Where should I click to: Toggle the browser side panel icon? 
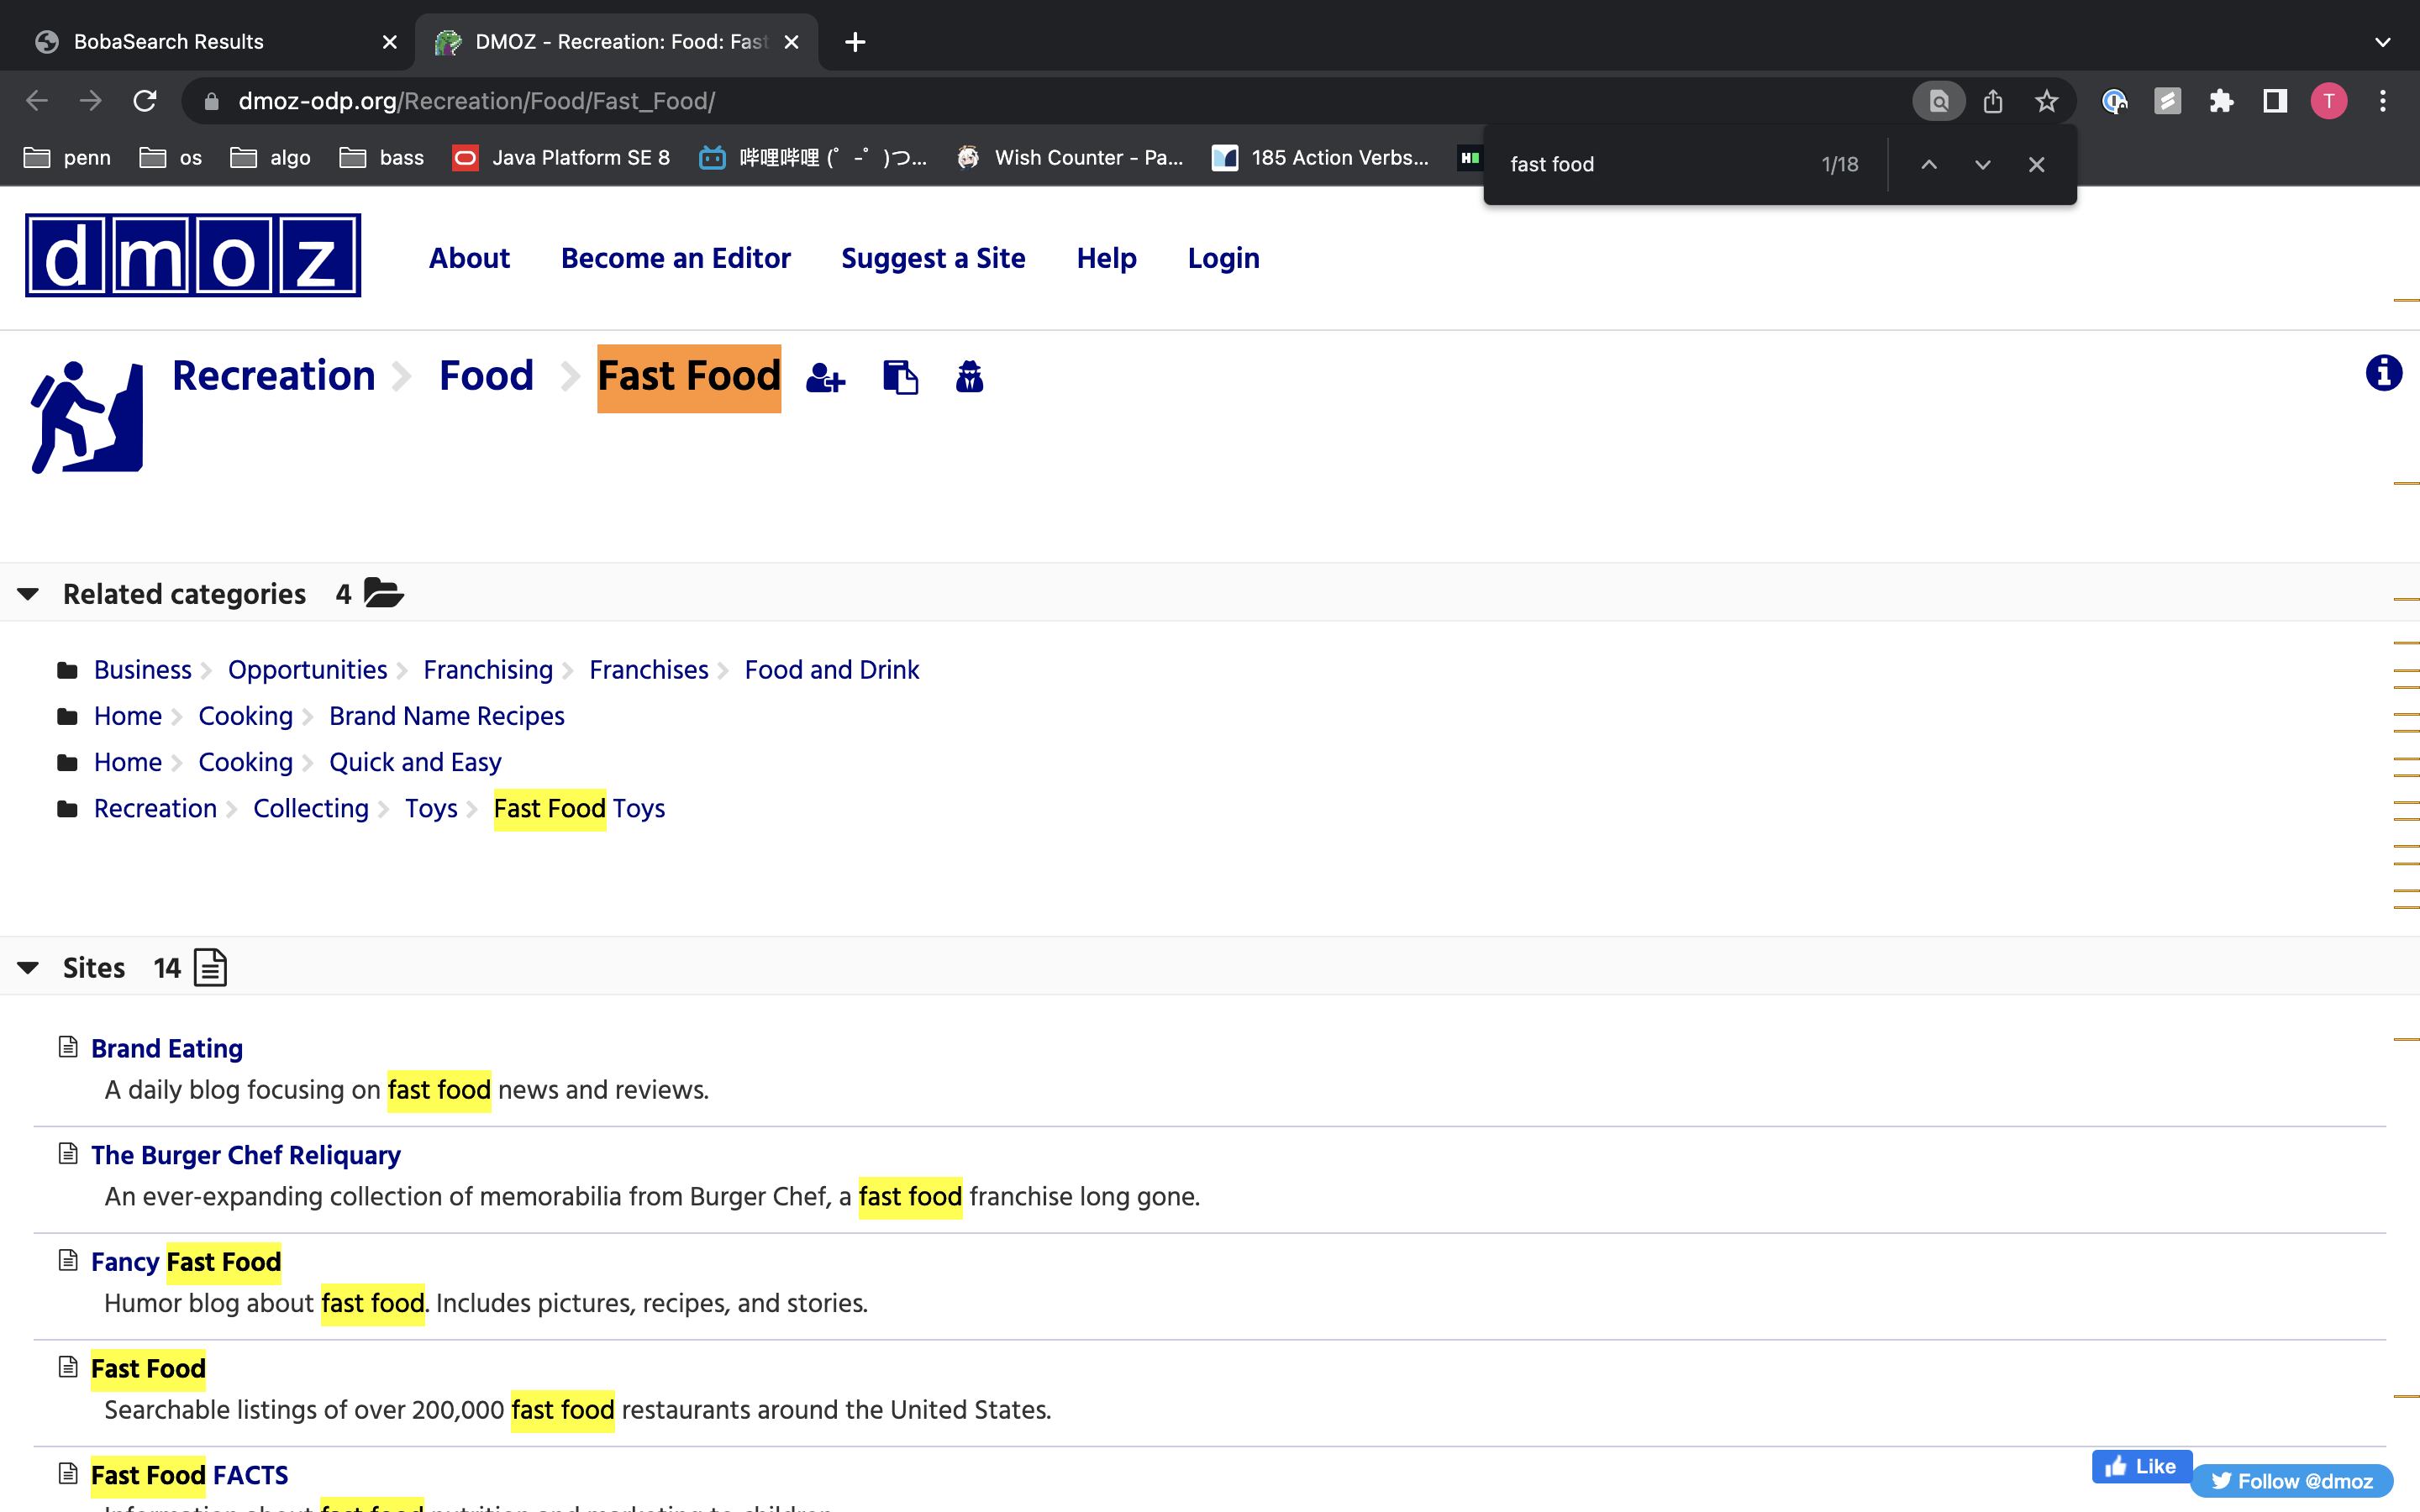(2275, 101)
